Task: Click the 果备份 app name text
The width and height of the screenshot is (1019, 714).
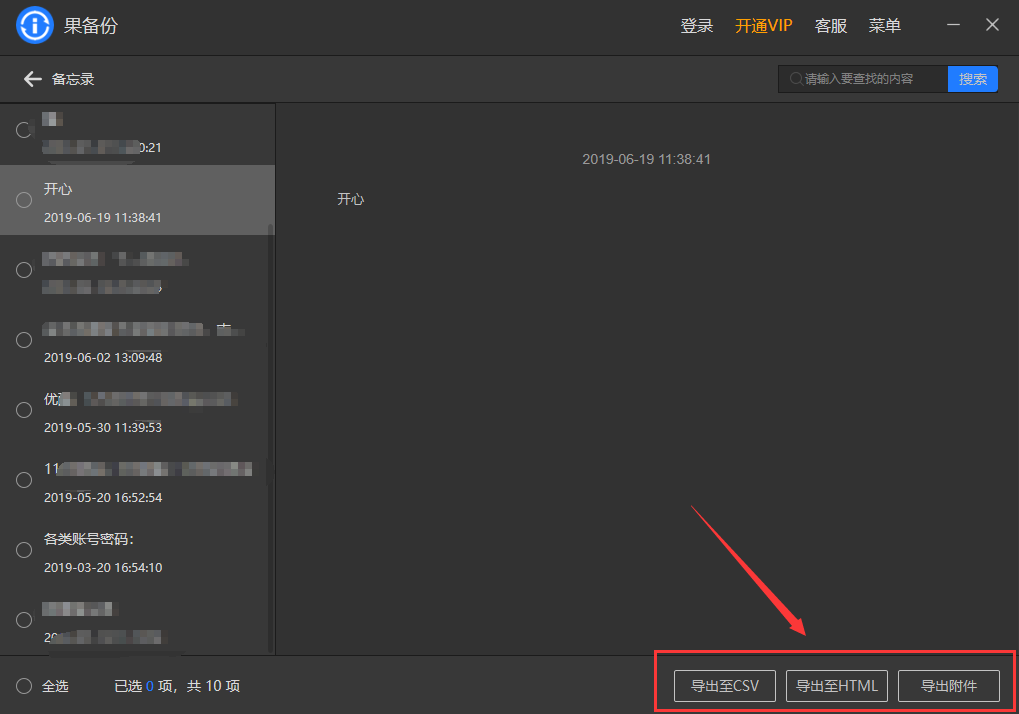Action: (90, 26)
